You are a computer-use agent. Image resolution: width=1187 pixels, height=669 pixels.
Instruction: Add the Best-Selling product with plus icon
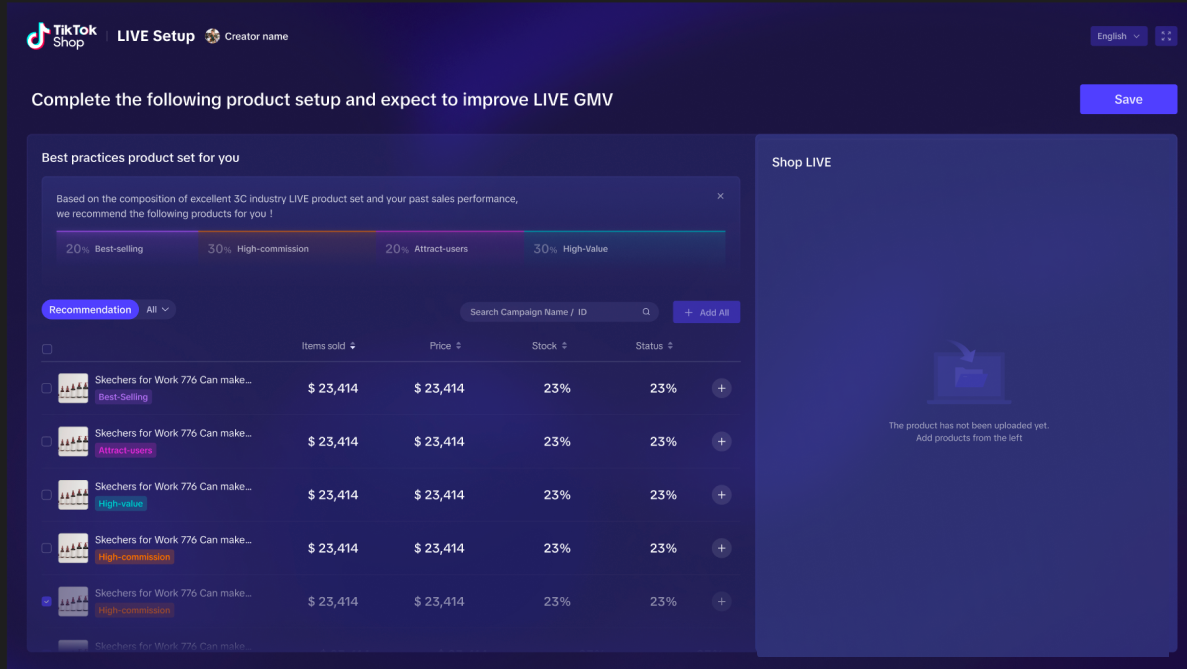(721, 388)
